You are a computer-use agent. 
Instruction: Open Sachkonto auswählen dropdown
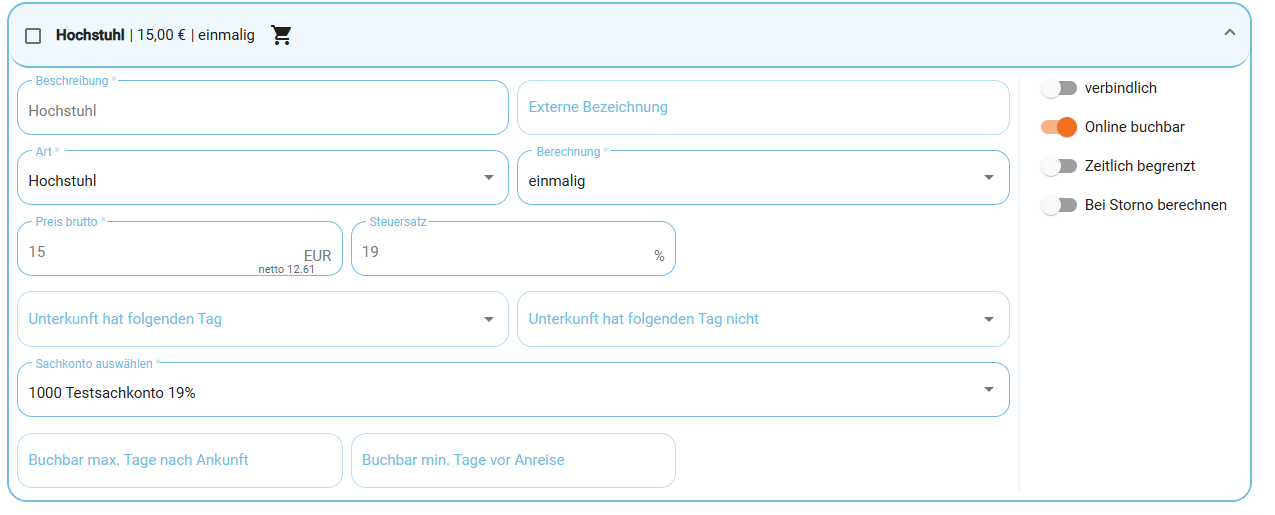point(513,390)
